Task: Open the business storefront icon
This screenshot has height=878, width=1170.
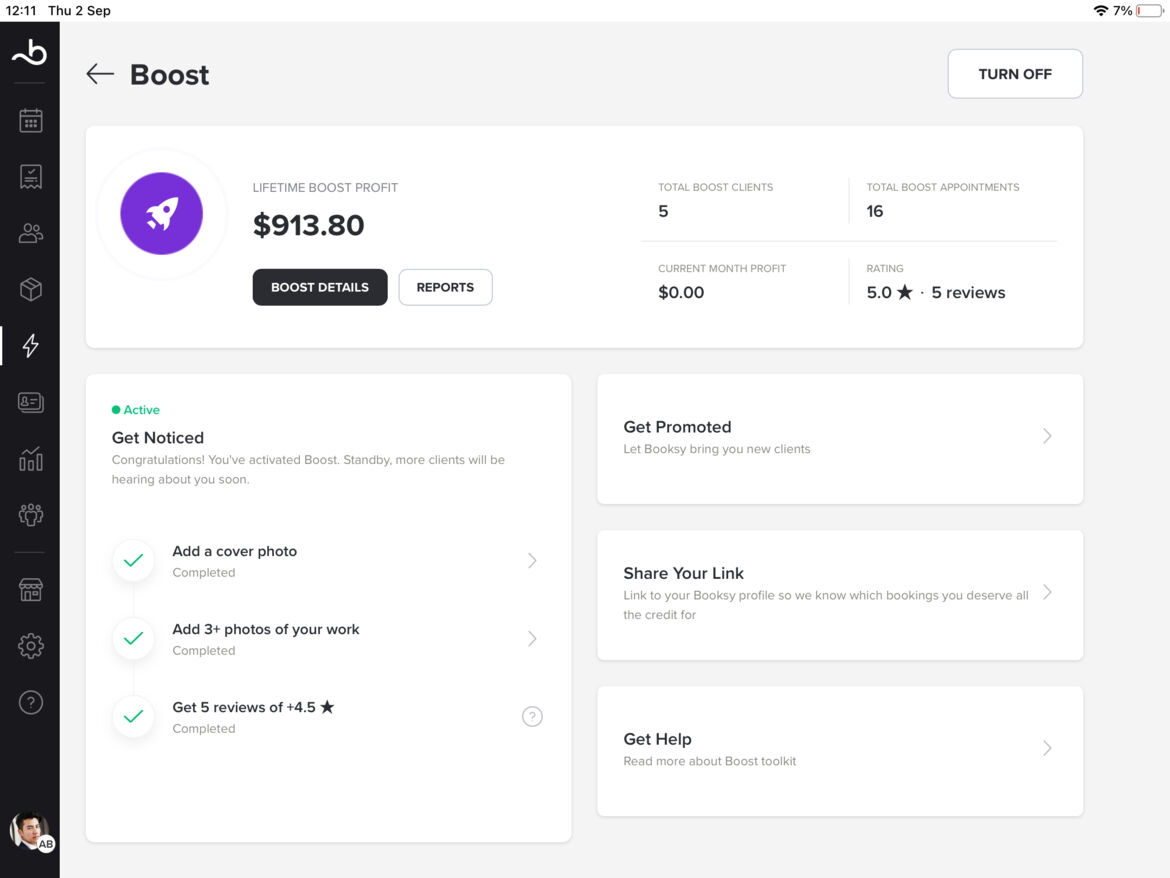Action: click(31, 590)
